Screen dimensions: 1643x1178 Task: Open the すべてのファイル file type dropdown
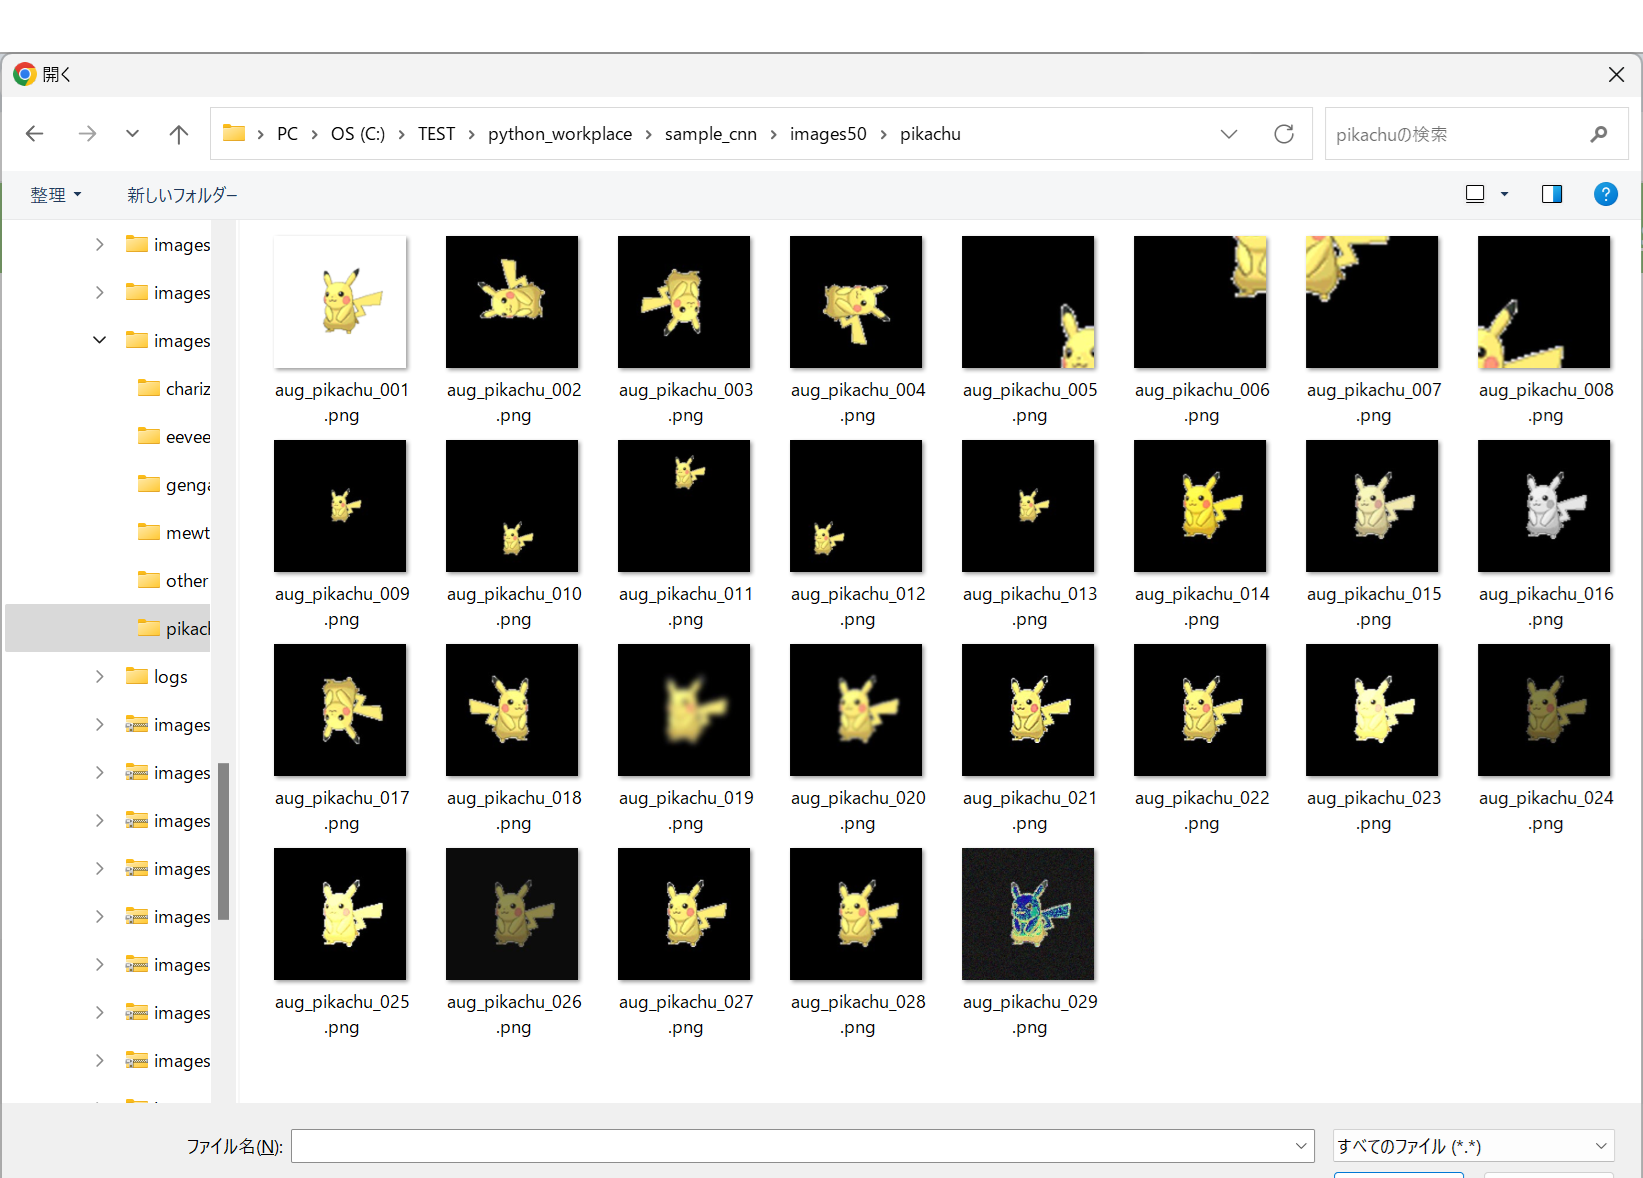(1474, 1146)
